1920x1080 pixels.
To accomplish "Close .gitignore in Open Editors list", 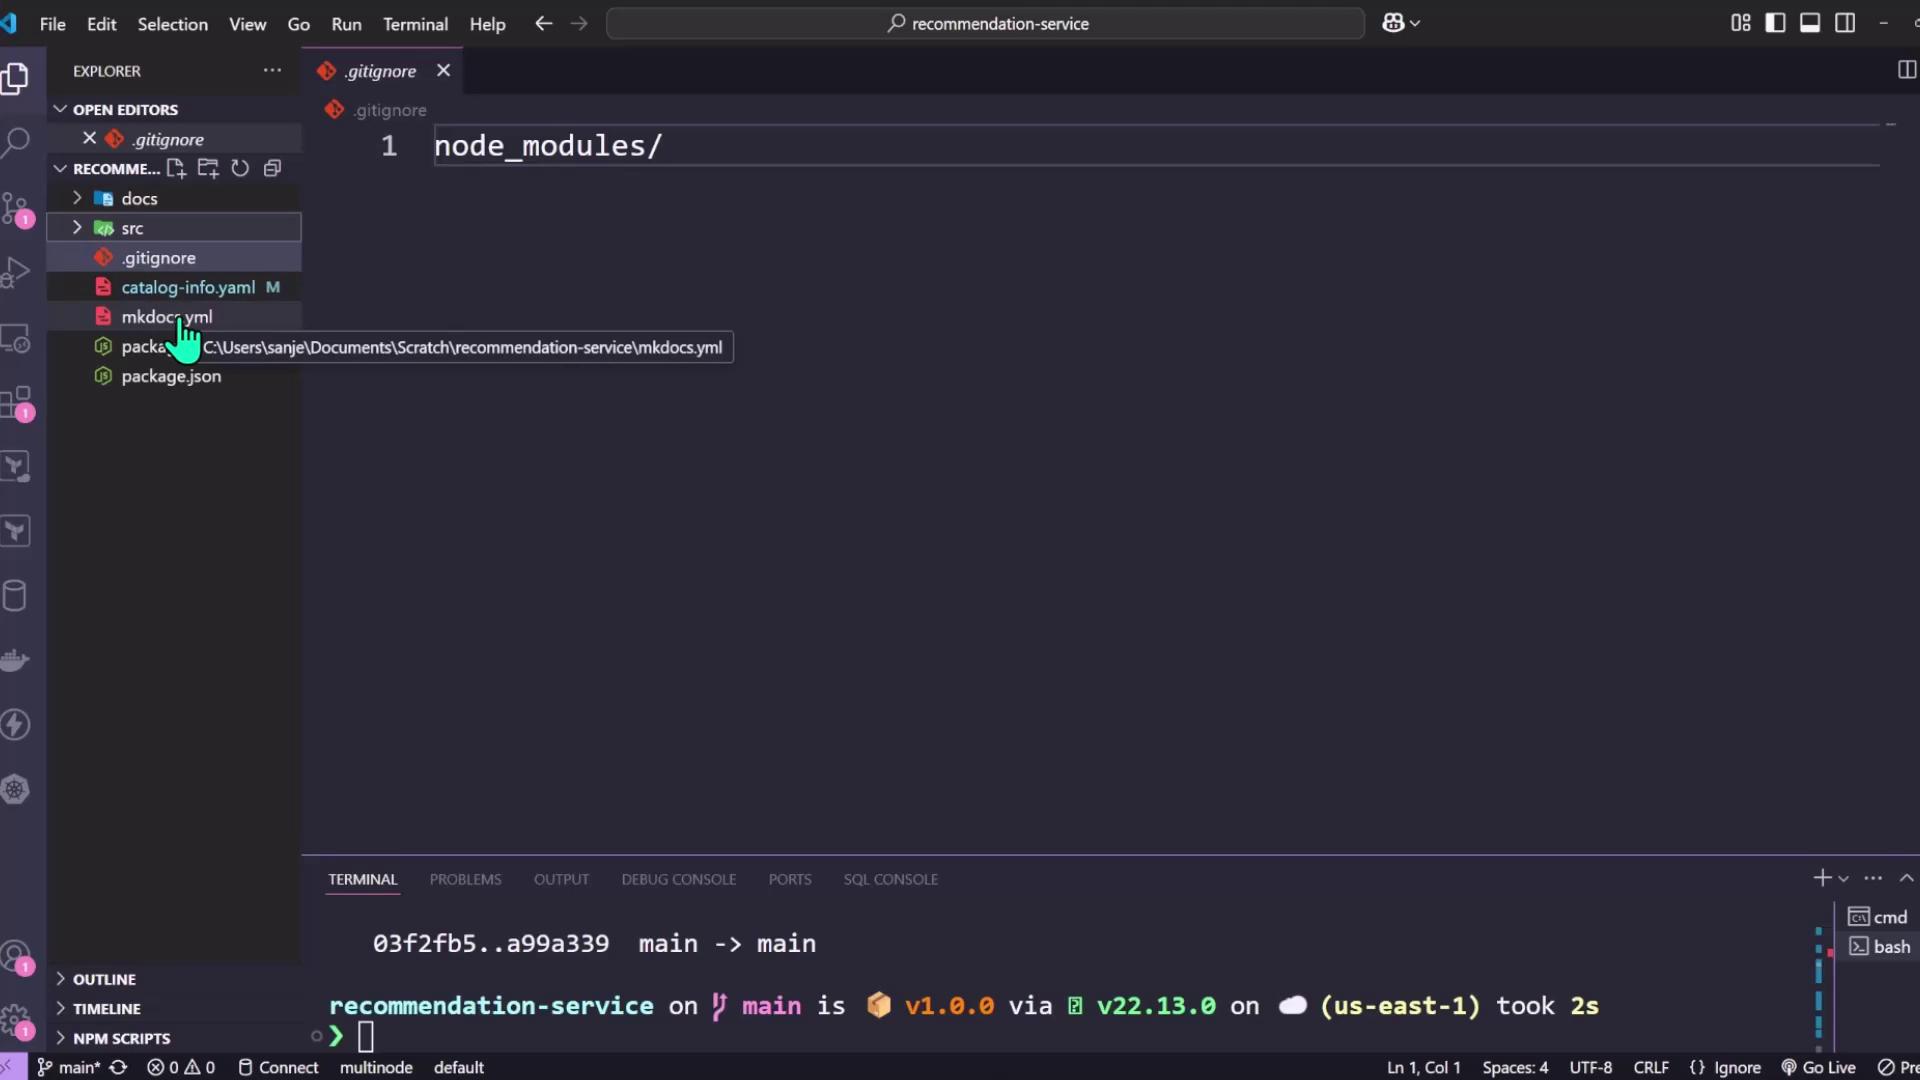I will 89,138.
